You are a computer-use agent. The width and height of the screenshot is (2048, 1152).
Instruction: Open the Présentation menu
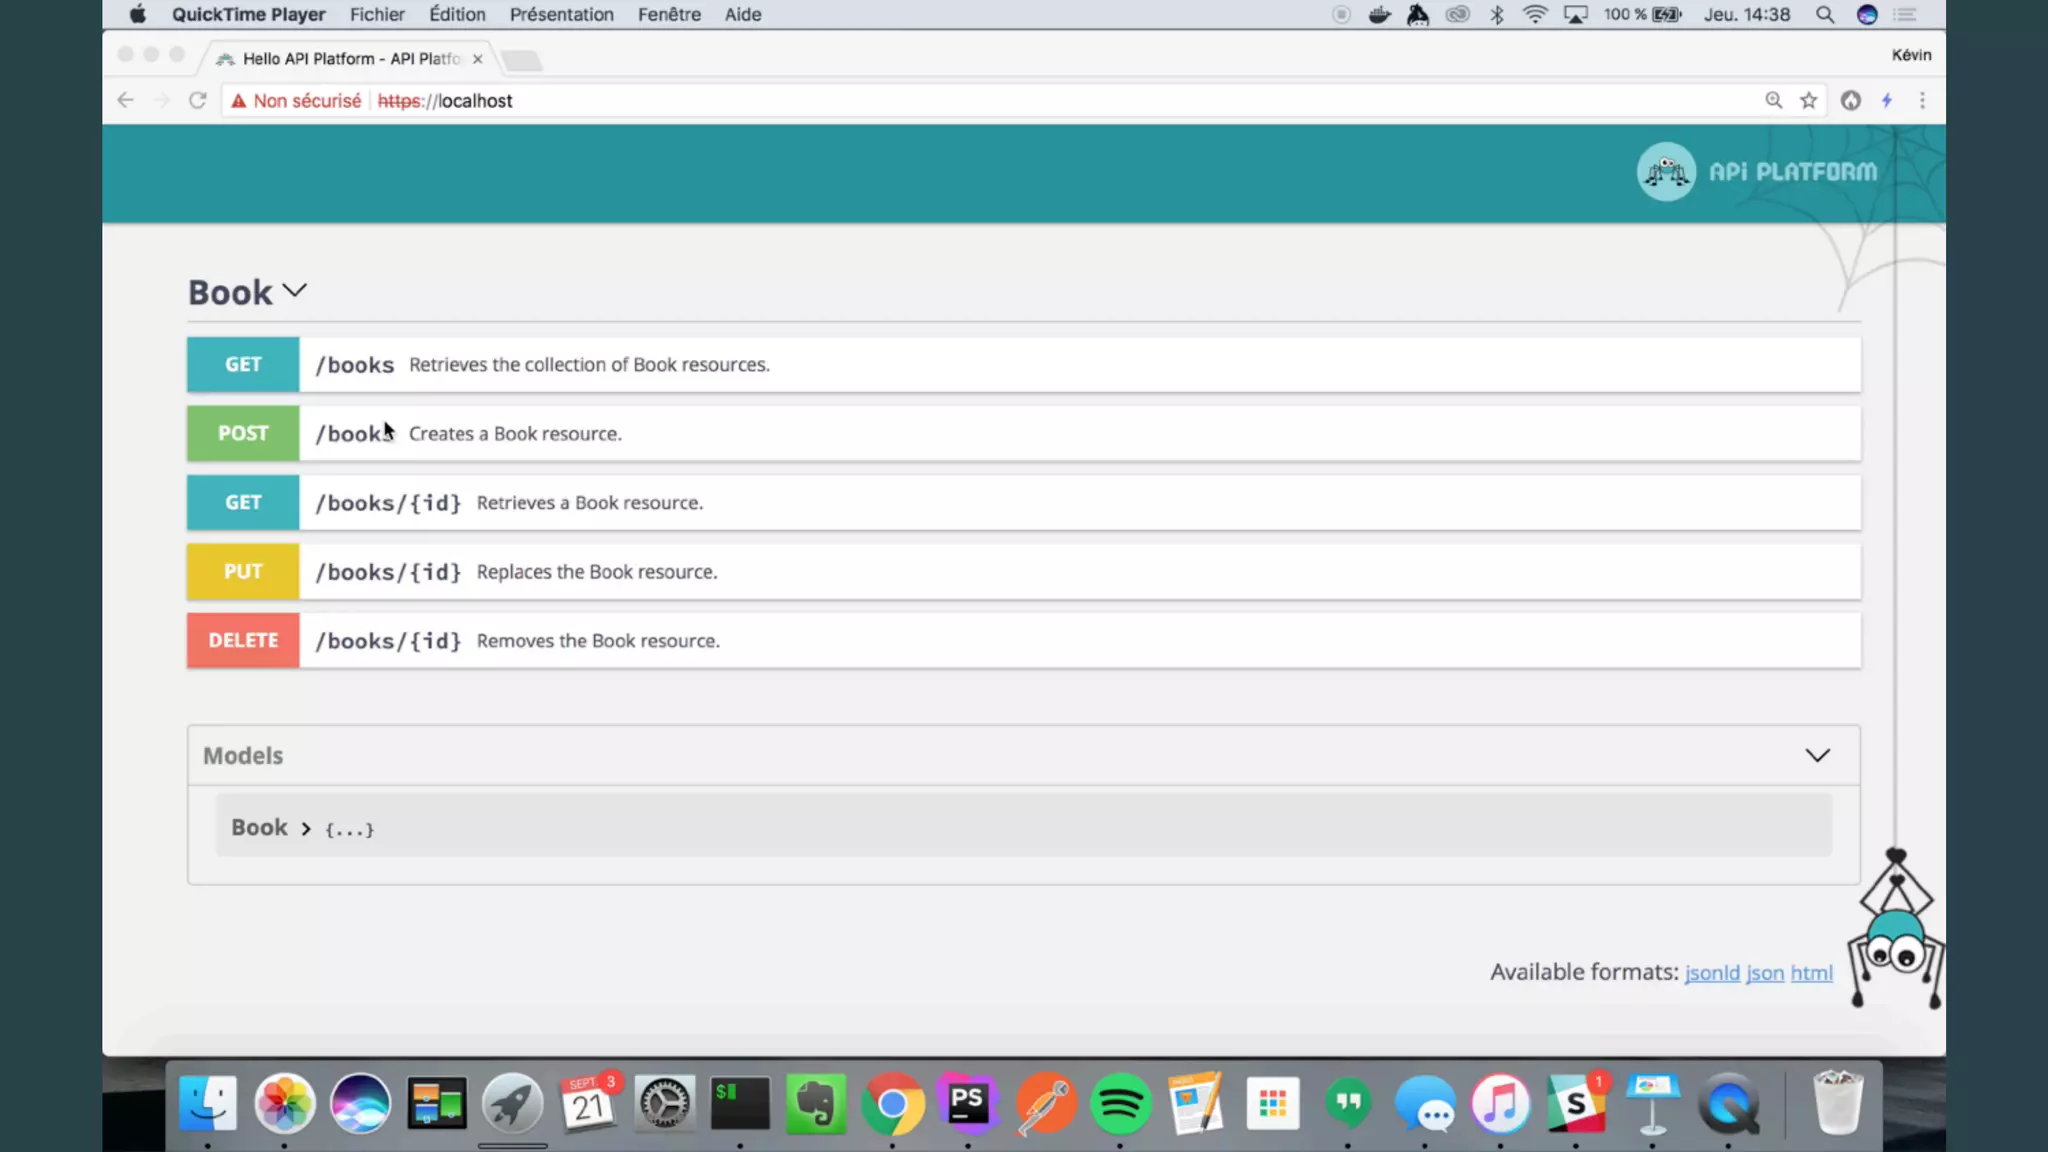click(x=561, y=15)
